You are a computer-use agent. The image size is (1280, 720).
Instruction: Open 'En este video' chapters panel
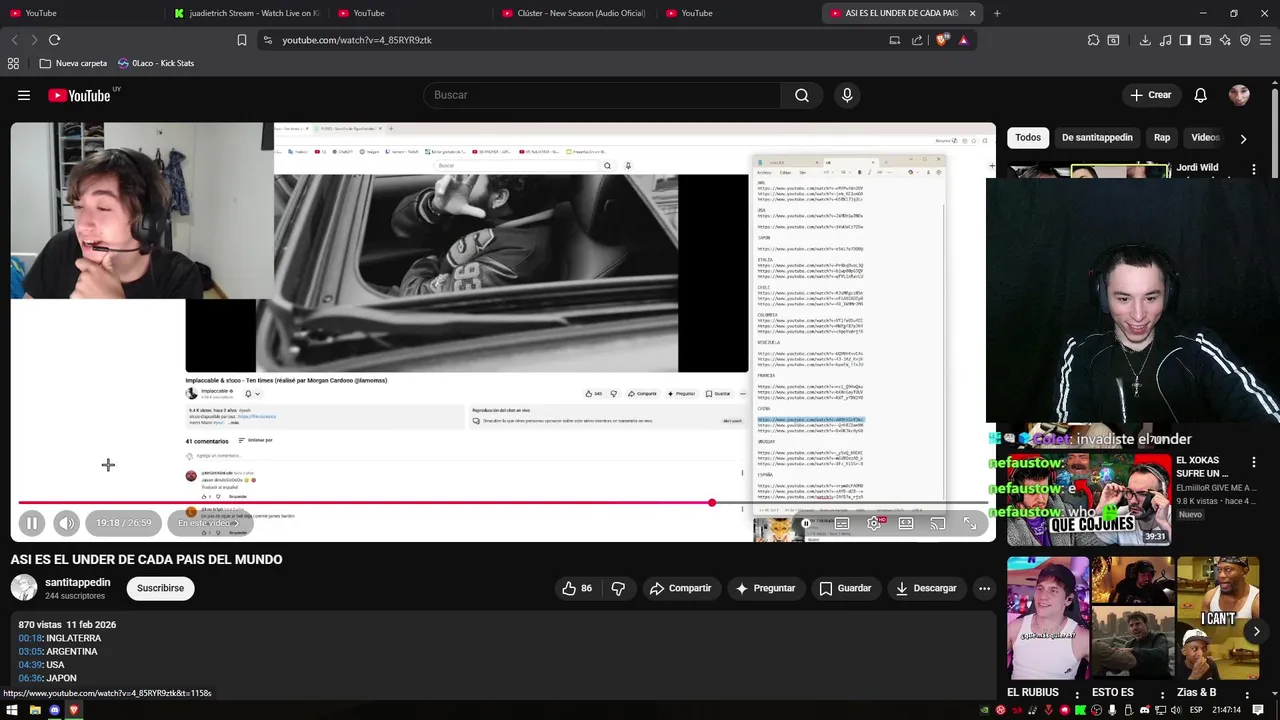208,523
